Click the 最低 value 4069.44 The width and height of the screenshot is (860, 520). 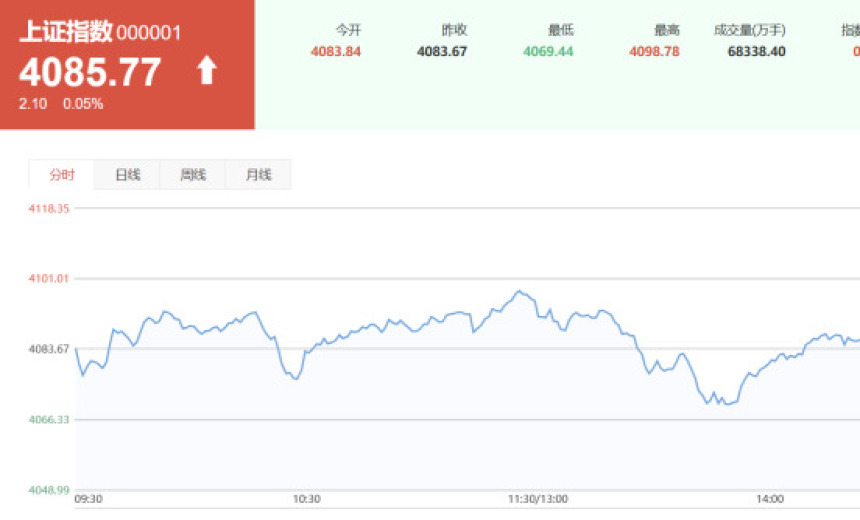(x=548, y=51)
